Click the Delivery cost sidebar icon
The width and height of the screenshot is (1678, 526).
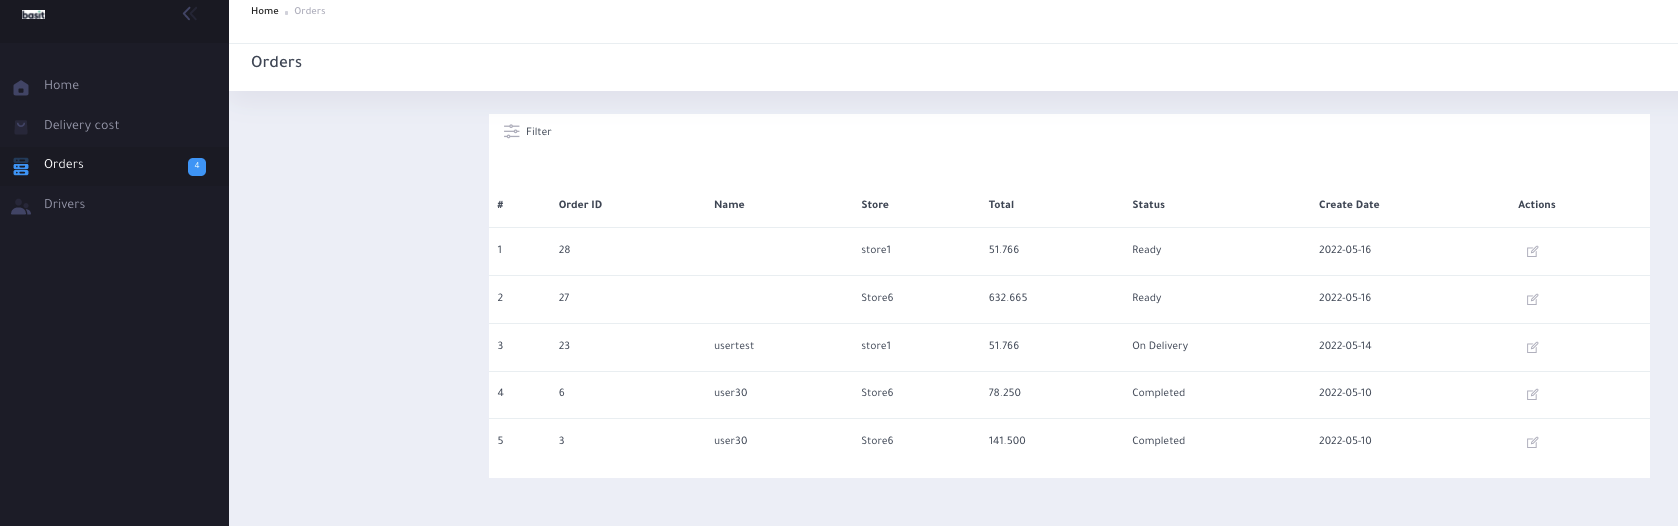[21, 127]
